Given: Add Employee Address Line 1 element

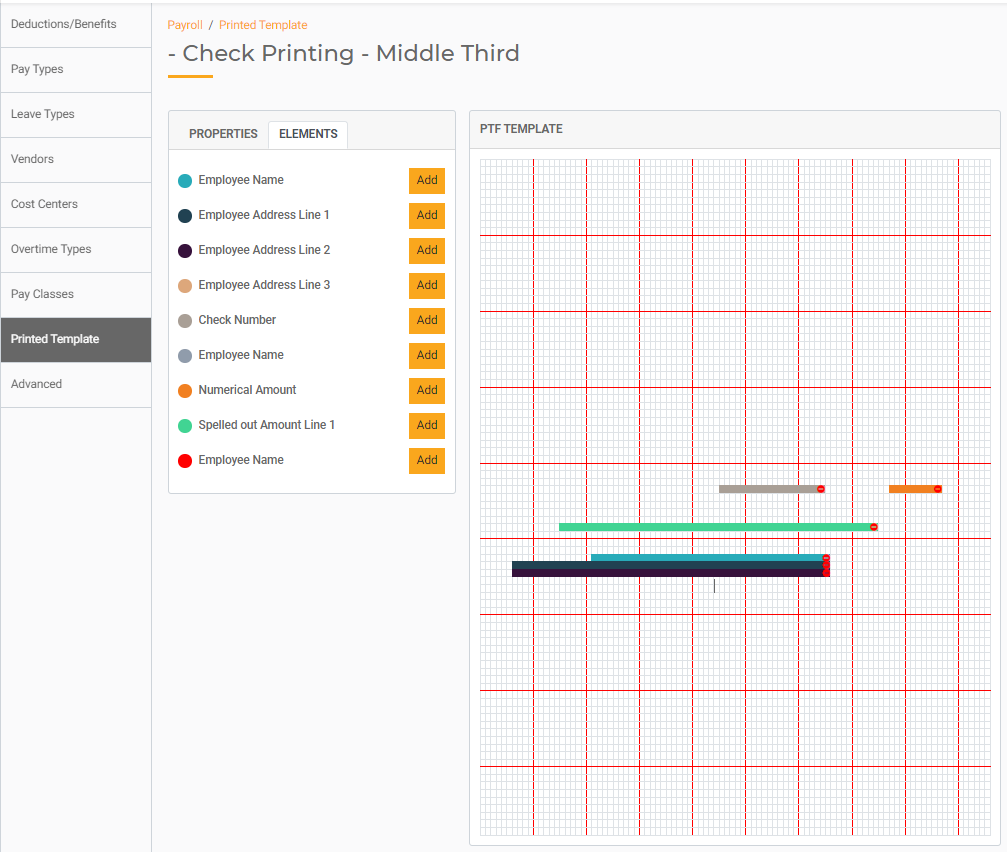Looking at the screenshot, I should pyautogui.click(x=426, y=215).
